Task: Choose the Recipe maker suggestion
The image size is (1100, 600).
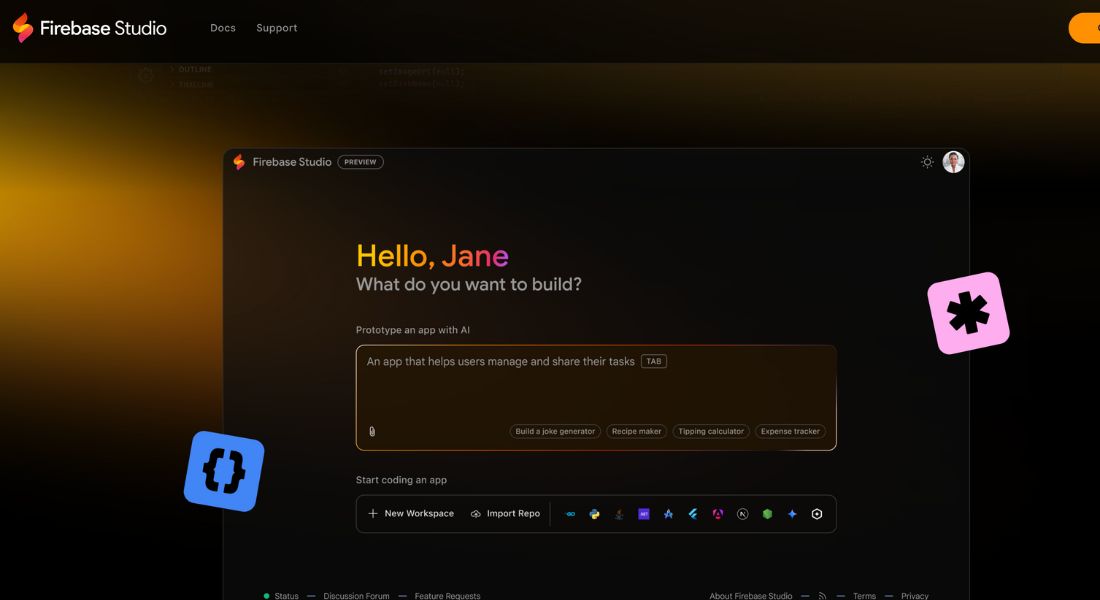Action: [636, 432]
